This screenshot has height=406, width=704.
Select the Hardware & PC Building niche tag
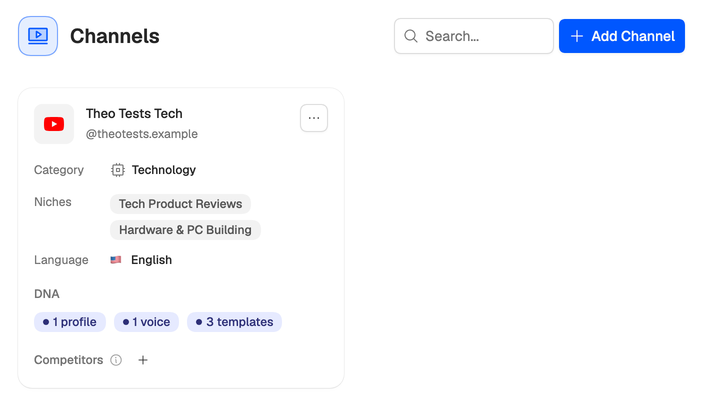[x=185, y=230]
